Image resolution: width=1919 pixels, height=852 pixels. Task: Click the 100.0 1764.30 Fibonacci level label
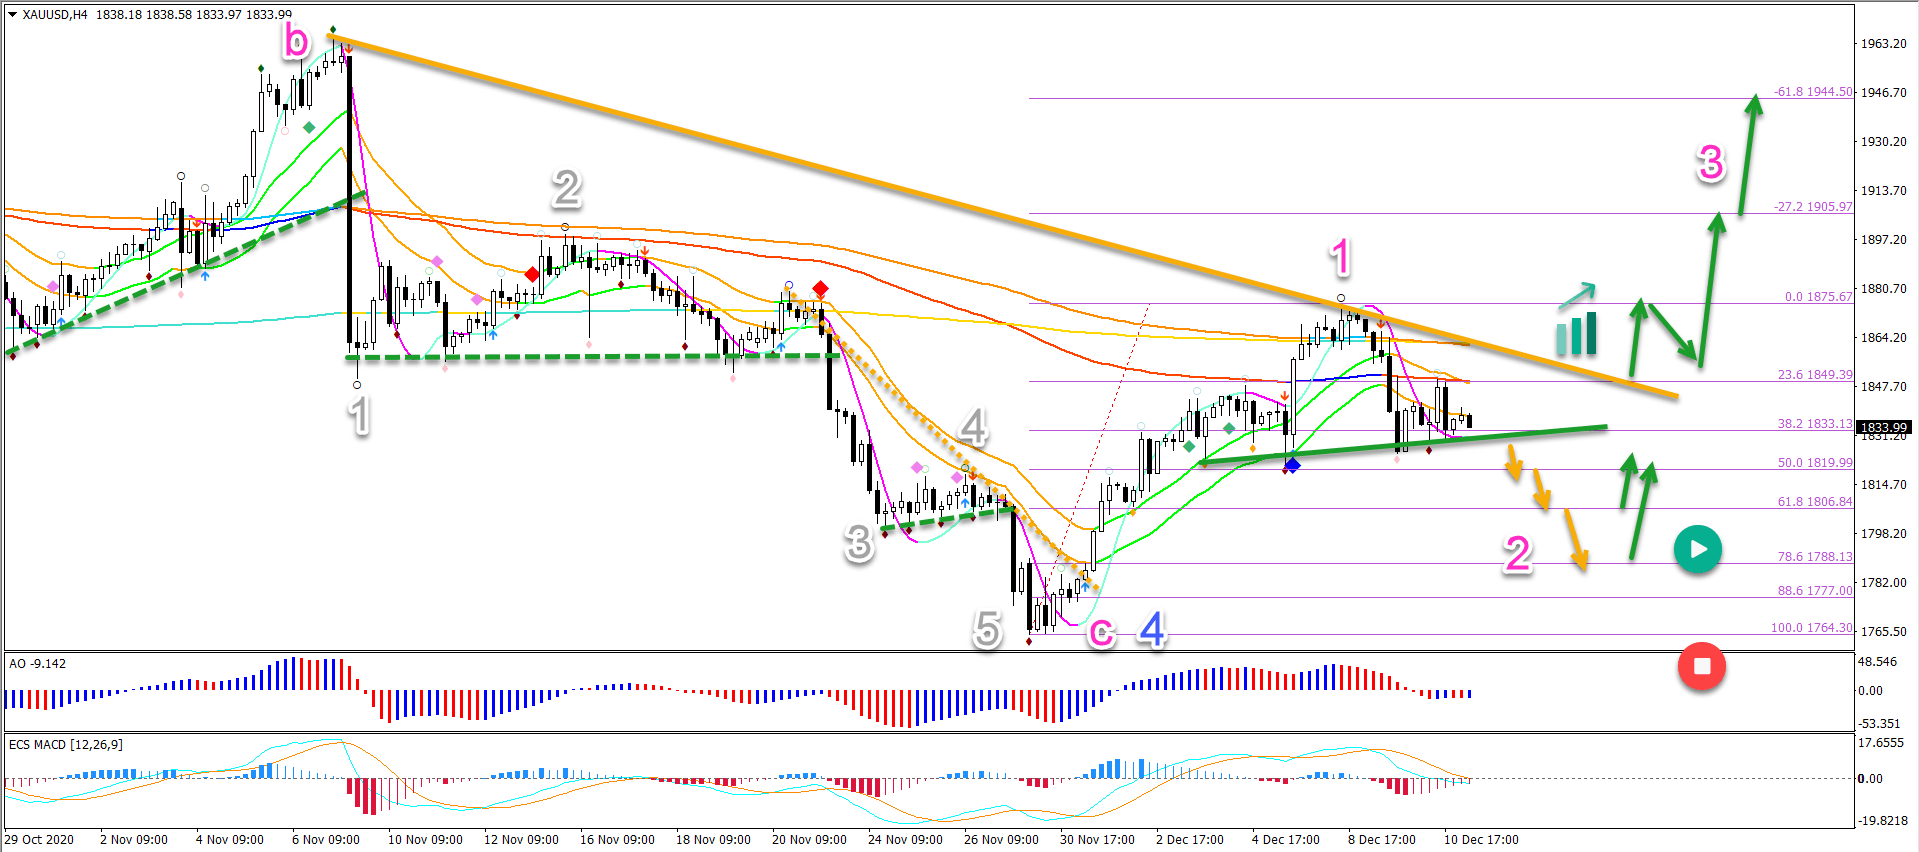(1812, 628)
